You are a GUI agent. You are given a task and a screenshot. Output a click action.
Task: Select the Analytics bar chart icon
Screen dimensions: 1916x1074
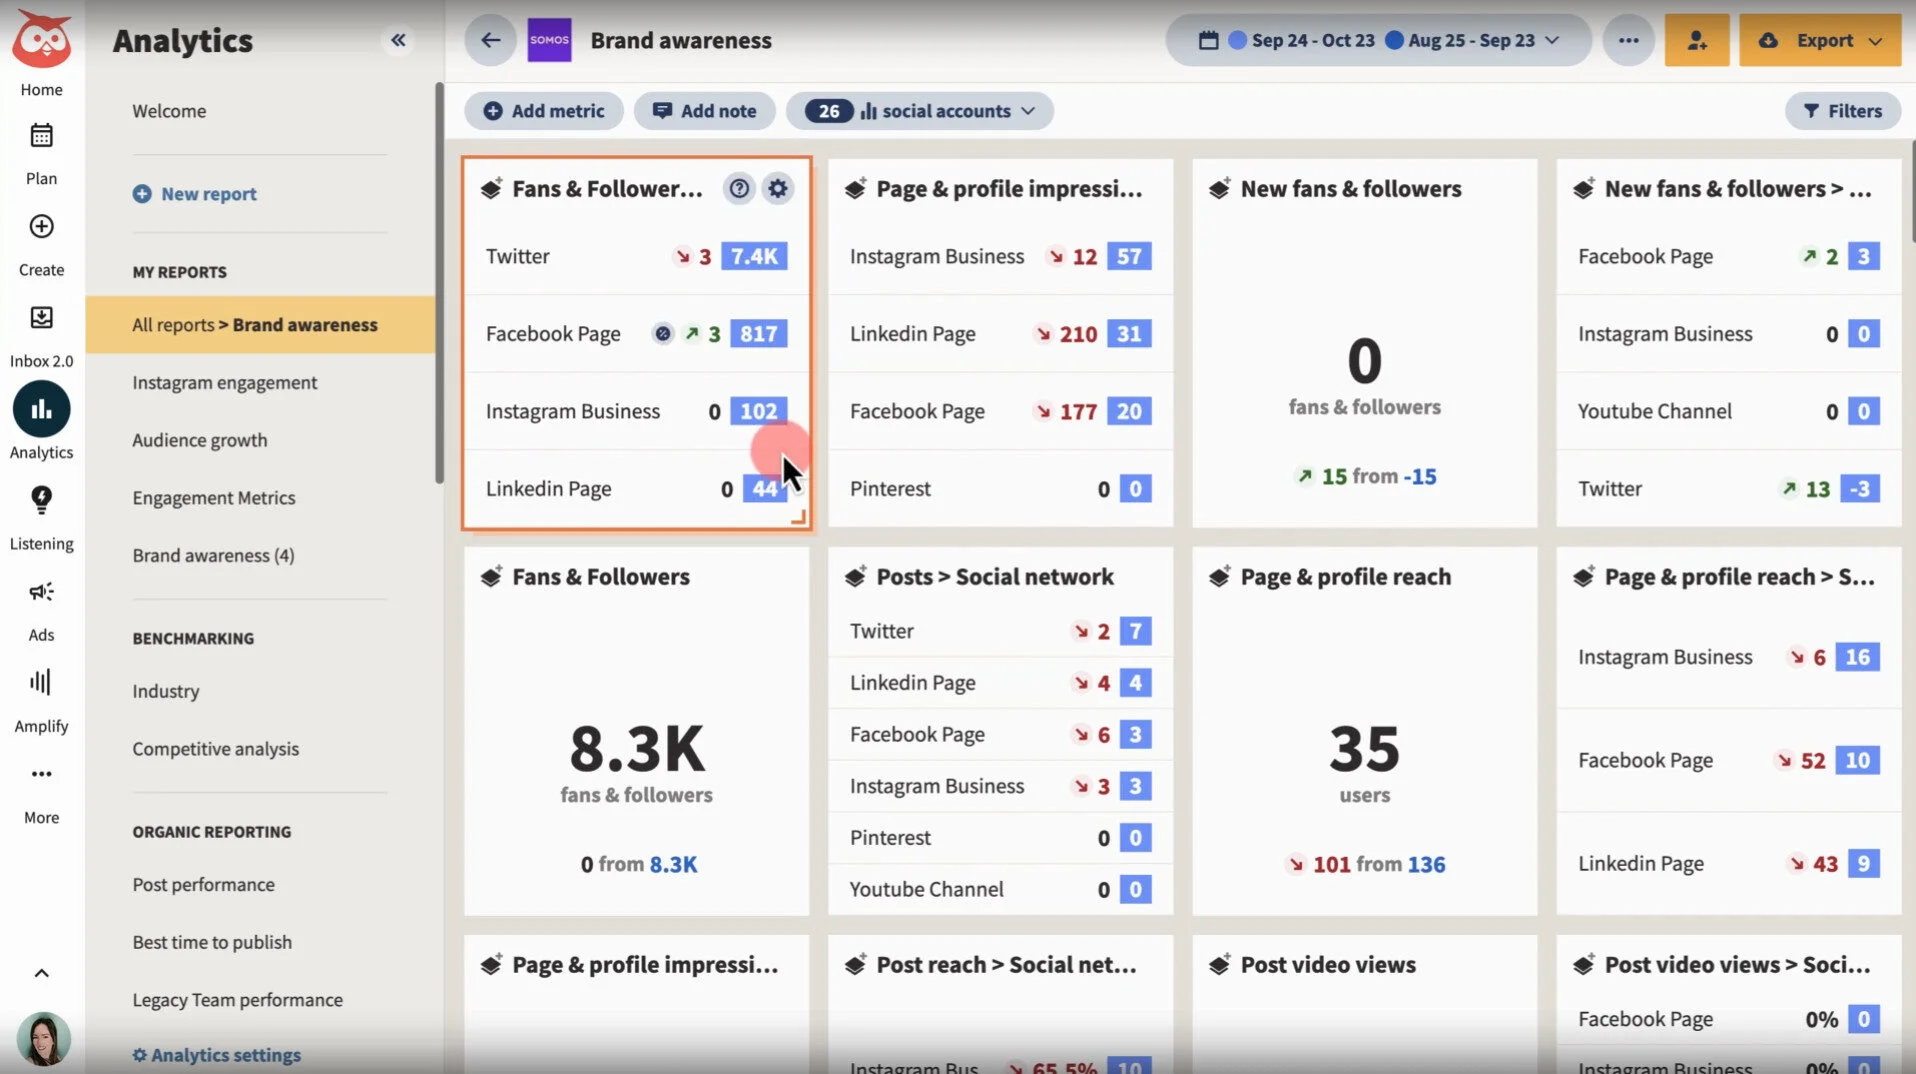(x=41, y=409)
